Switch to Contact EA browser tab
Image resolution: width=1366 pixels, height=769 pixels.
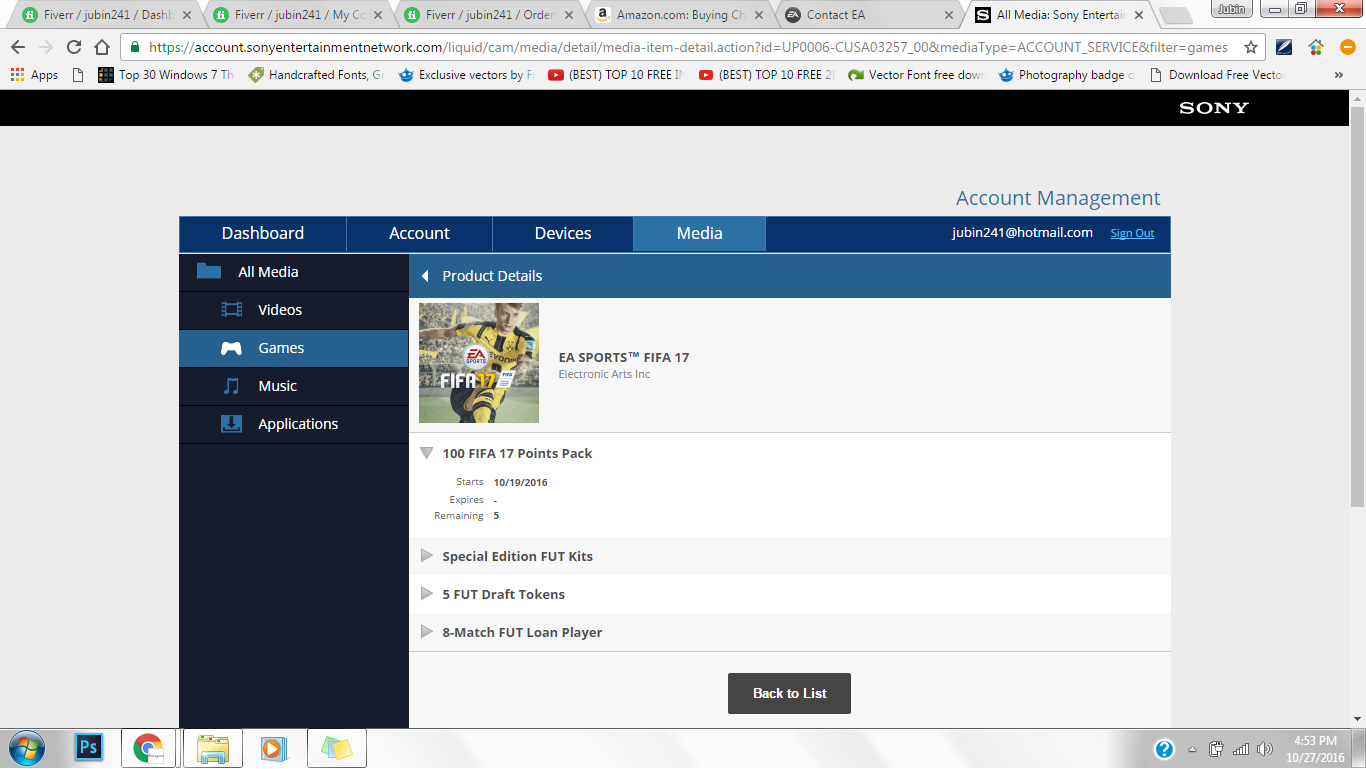(x=869, y=15)
